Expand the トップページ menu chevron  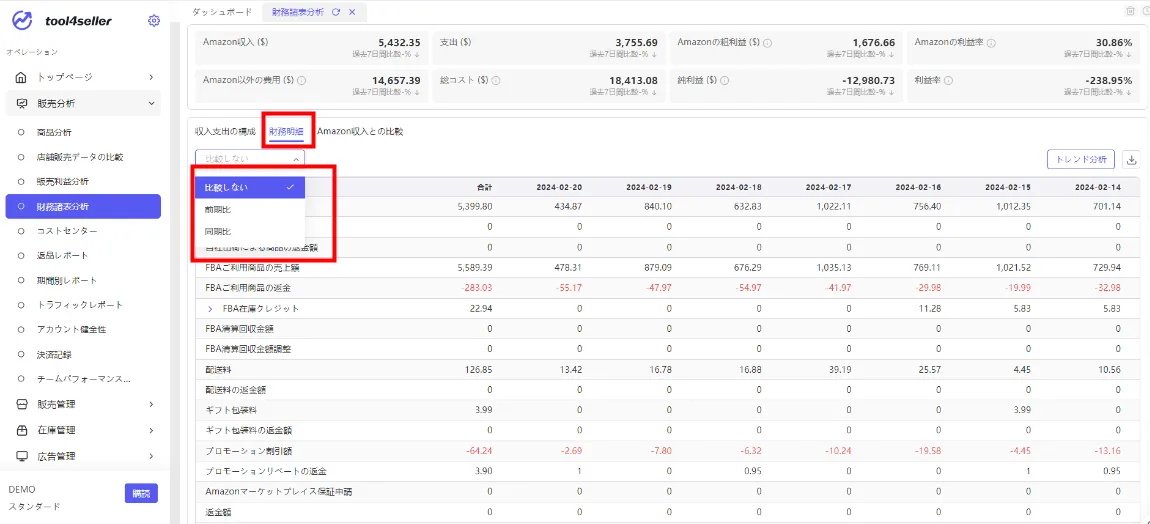(150, 77)
